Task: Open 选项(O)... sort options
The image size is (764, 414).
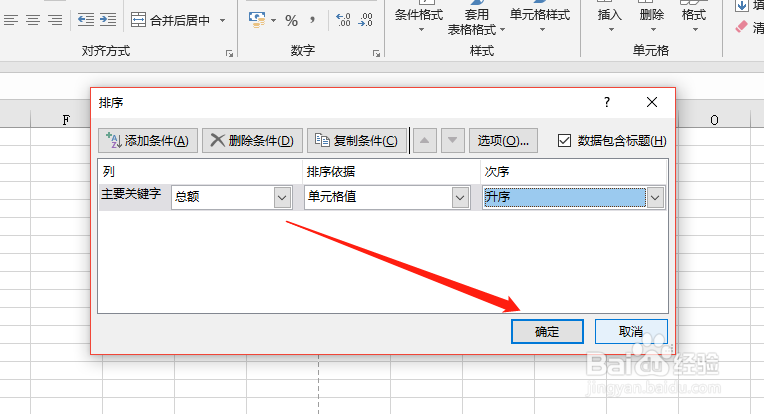Action: pos(503,141)
